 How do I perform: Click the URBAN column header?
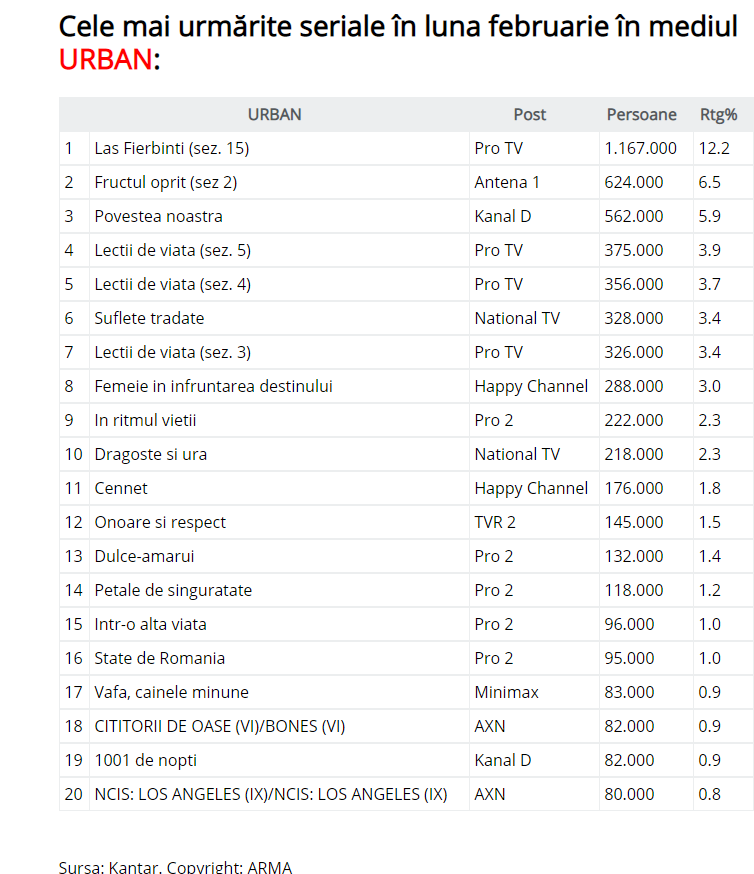coord(274,114)
